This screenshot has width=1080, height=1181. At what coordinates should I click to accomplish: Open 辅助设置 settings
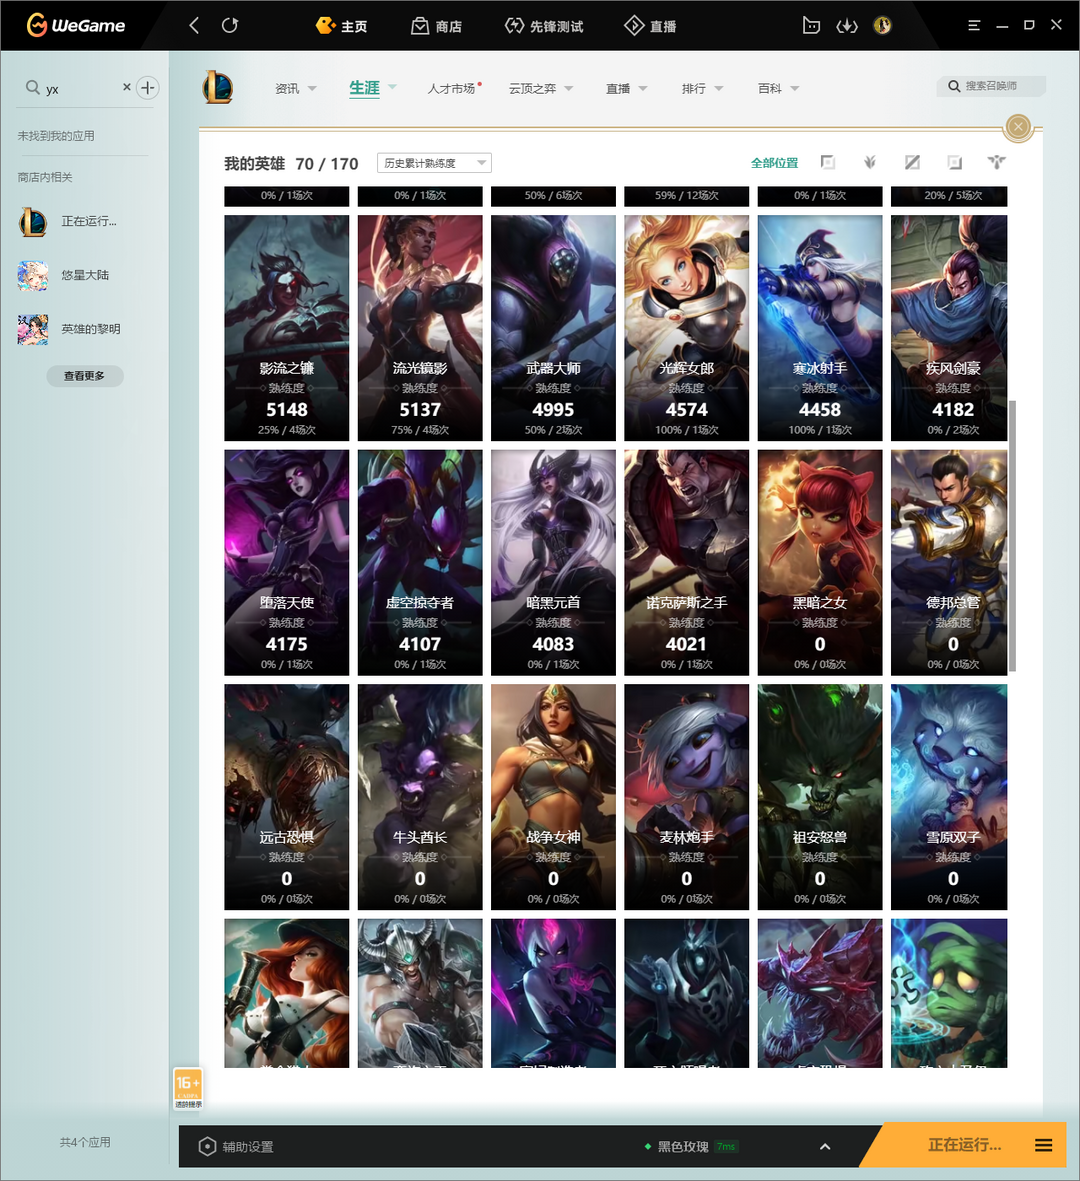[x=236, y=1146]
